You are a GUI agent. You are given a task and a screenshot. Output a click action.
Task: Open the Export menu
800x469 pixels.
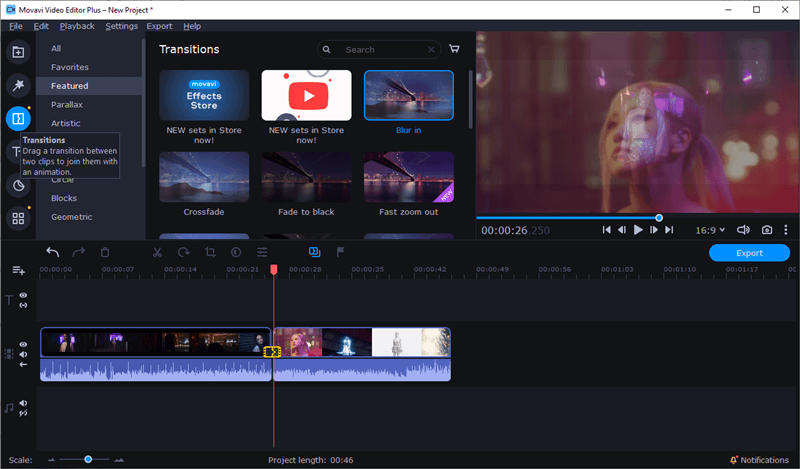[x=159, y=26]
